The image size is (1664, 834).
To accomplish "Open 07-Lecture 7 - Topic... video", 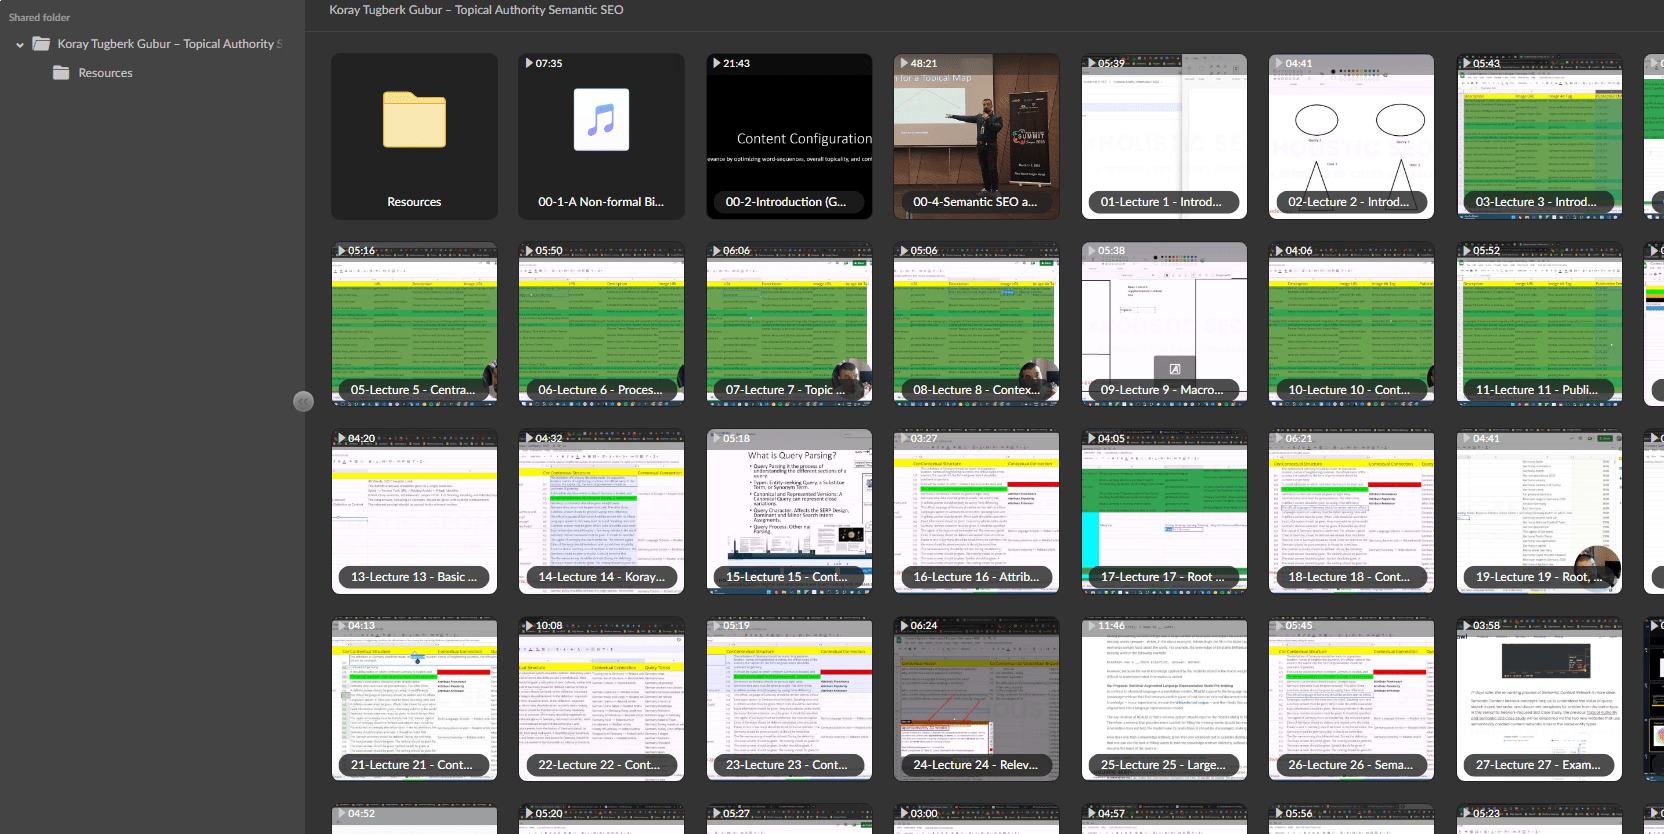I will [789, 324].
